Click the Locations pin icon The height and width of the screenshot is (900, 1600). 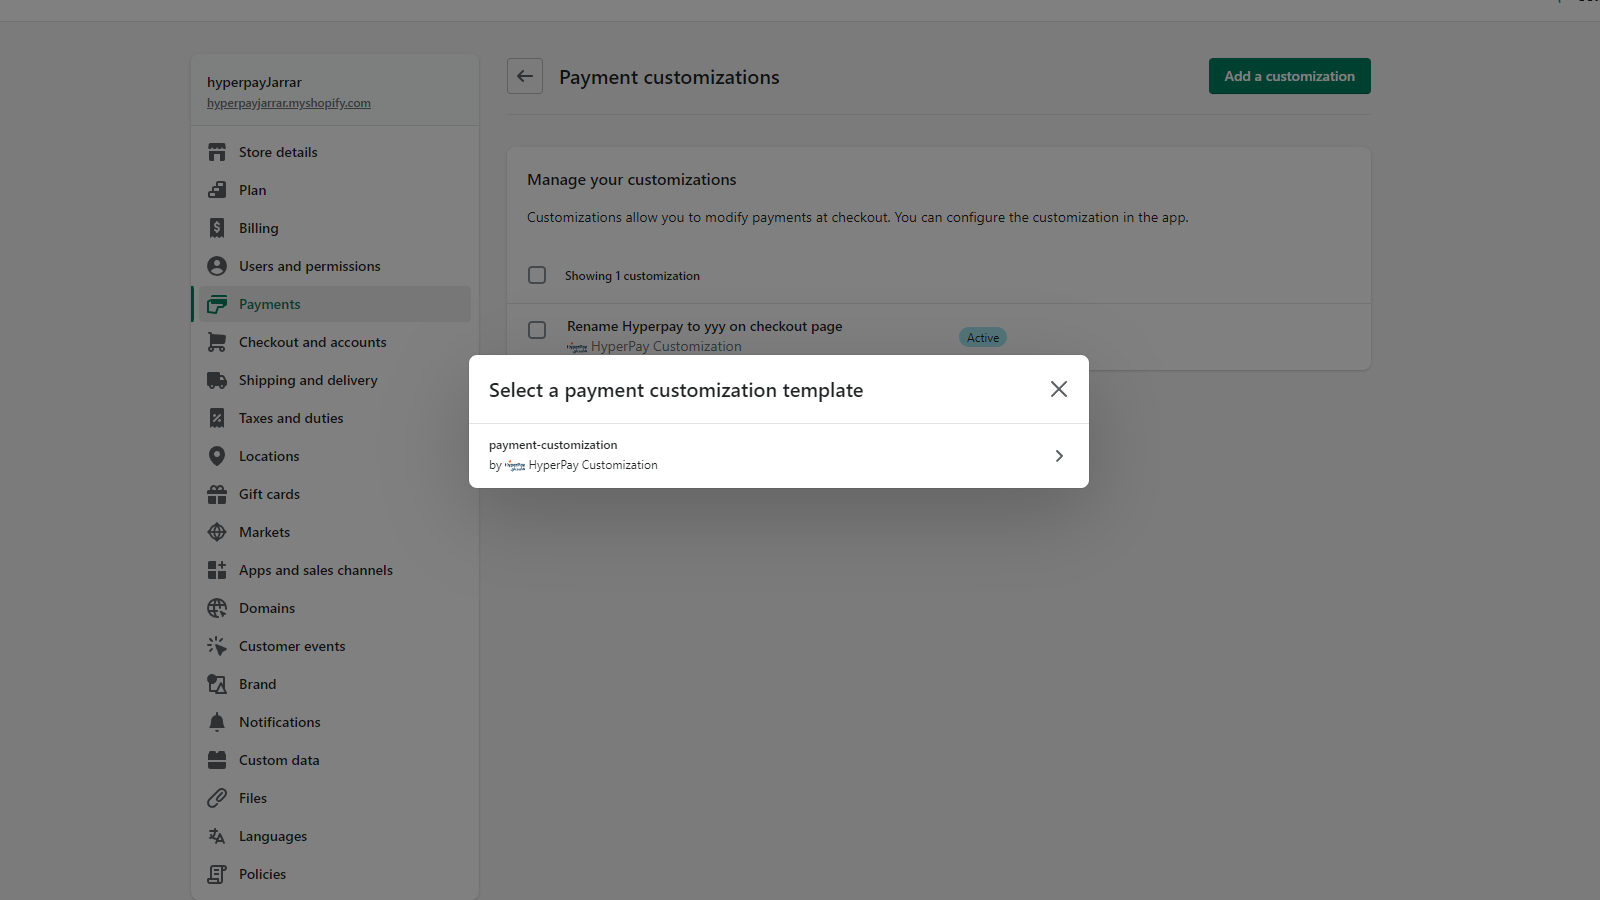click(217, 456)
